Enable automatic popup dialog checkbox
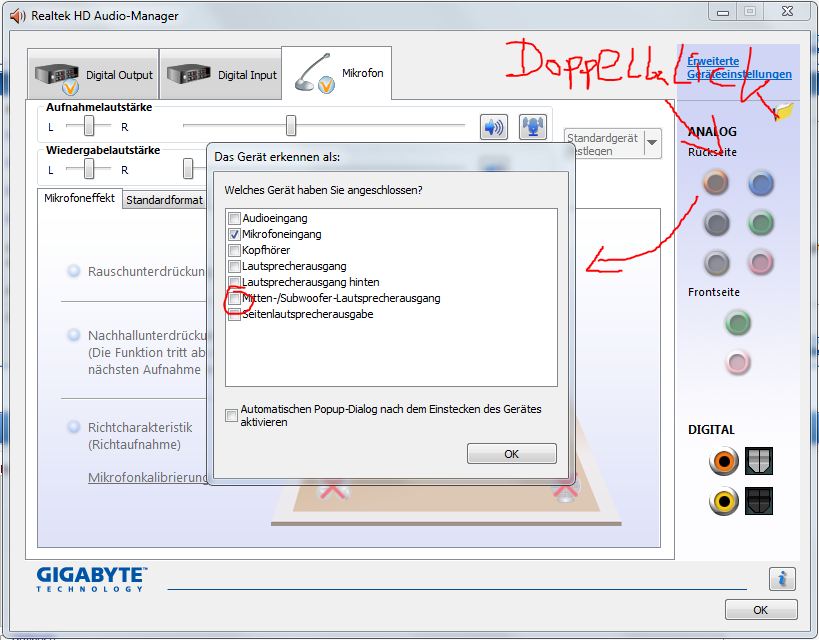Image resolution: width=819 pixels, height=640 pixels. (231, 415)
